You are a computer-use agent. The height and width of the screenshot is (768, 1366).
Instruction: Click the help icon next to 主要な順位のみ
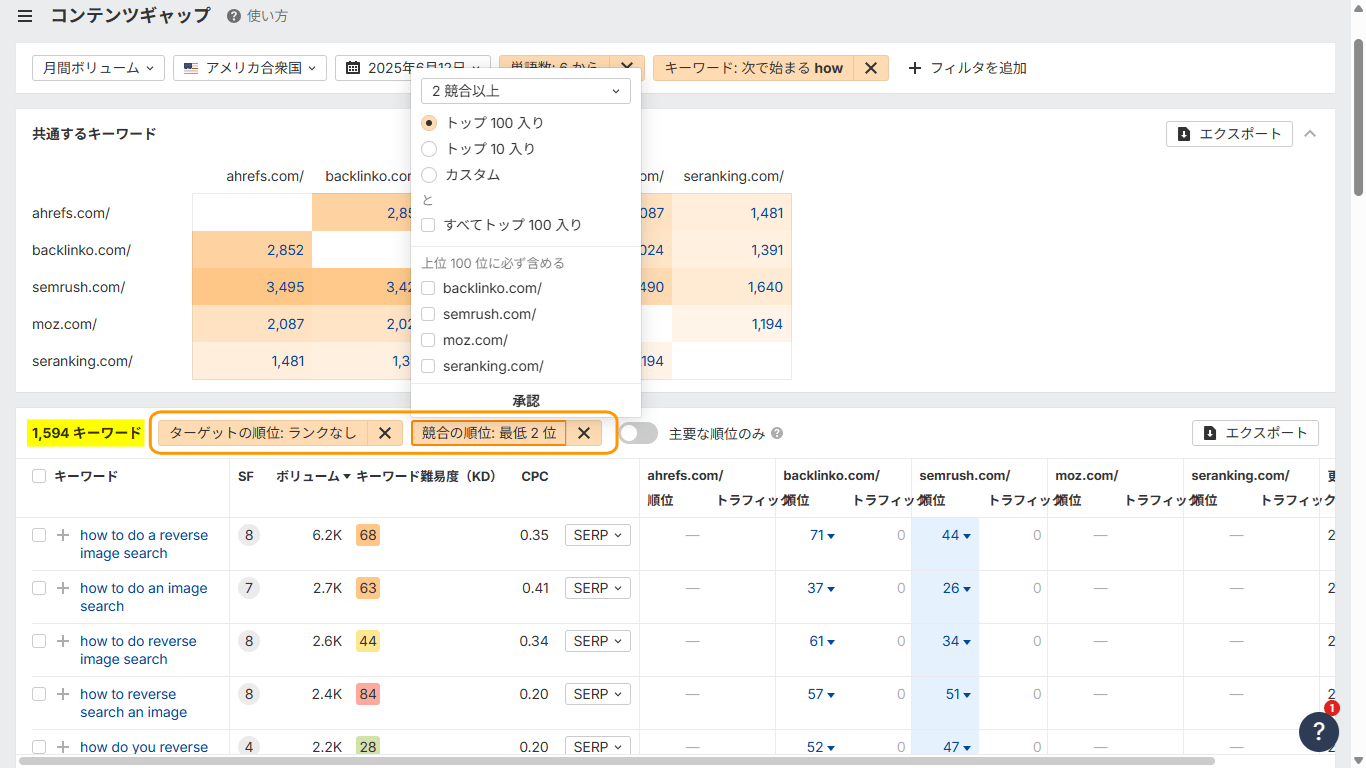click(x=777, y=433)
